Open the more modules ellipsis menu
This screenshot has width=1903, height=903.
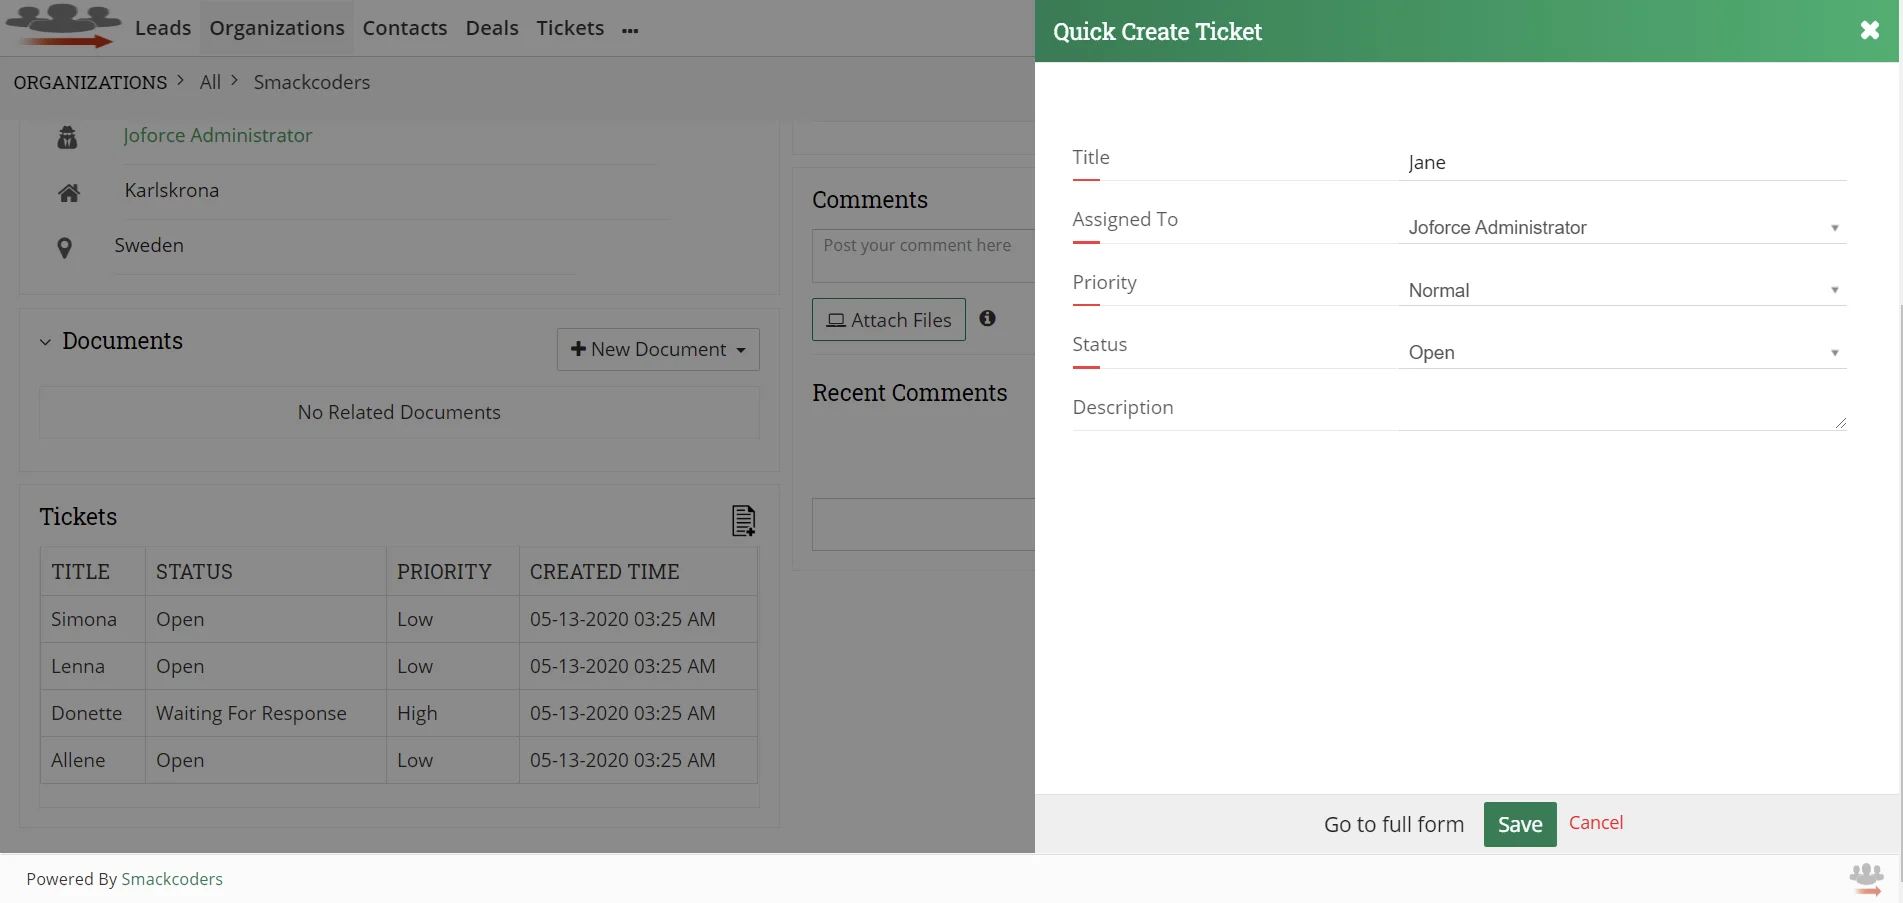pos(630,30)
